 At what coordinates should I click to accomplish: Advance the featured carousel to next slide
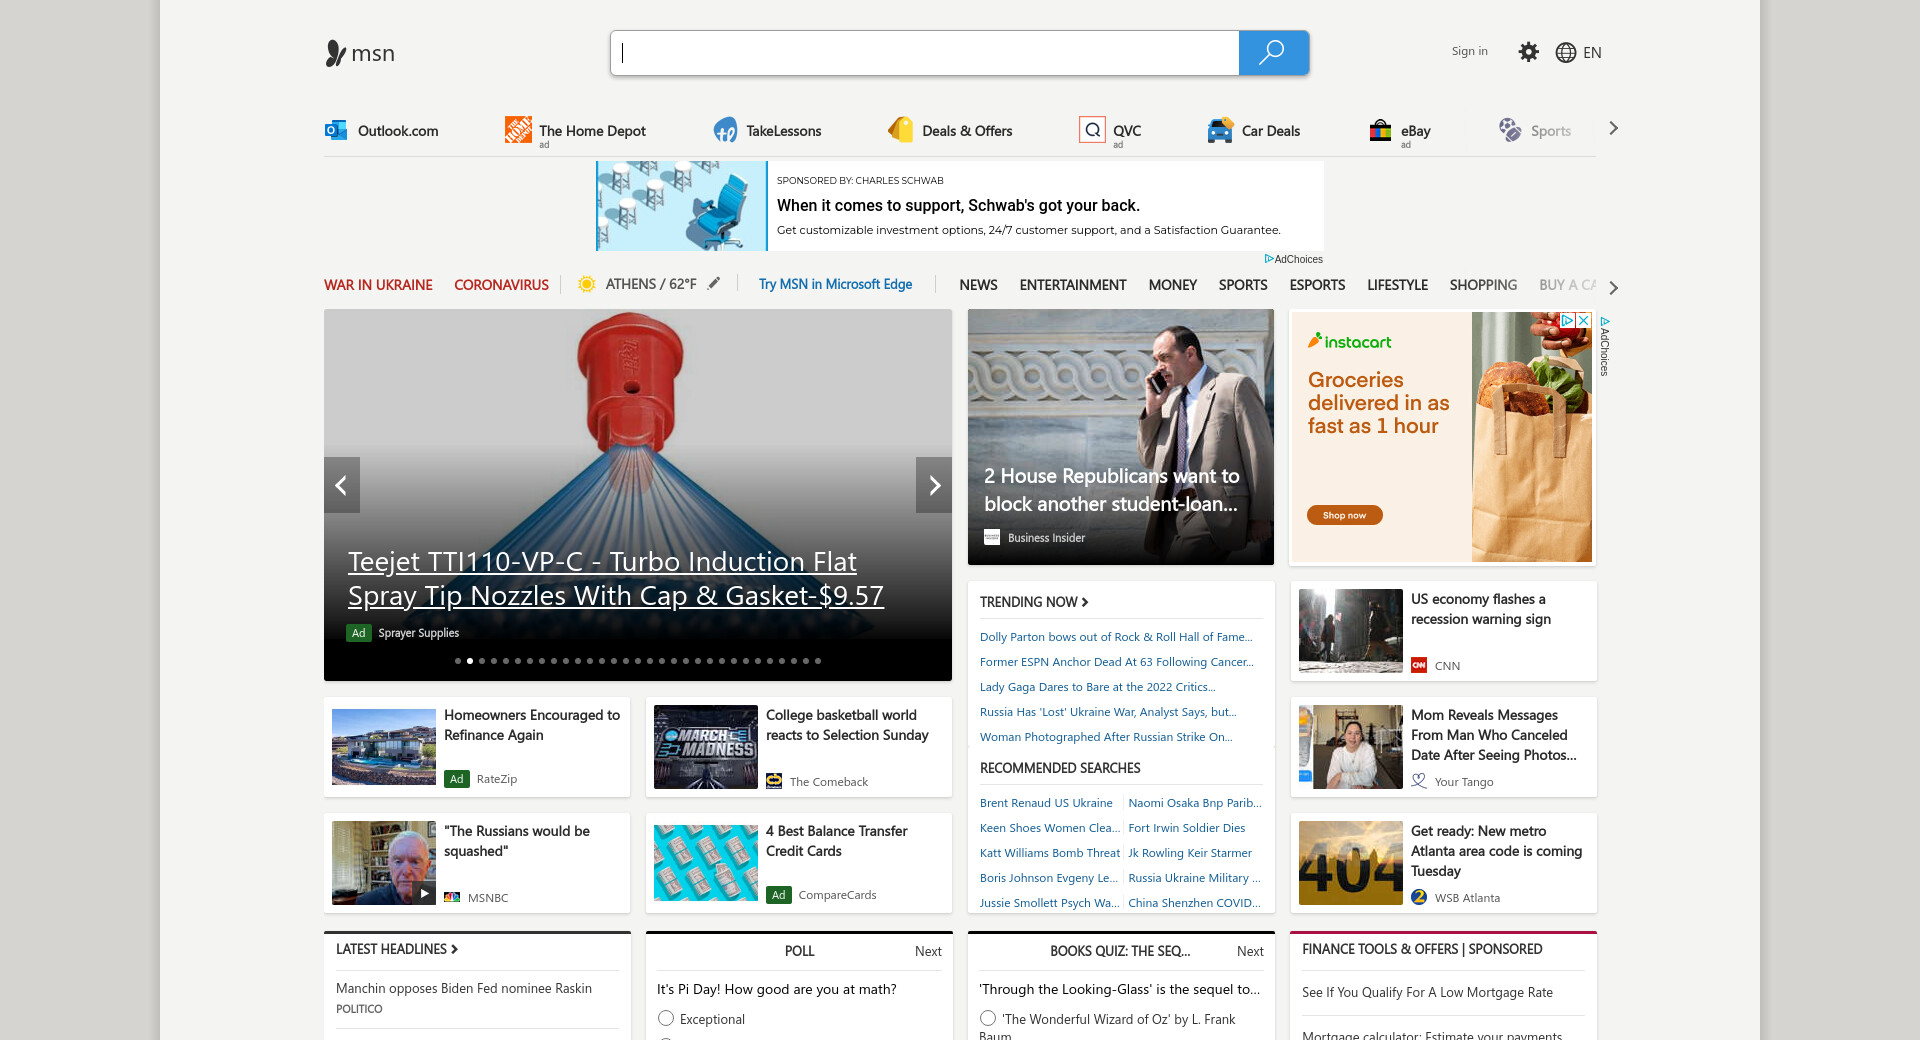934,485
